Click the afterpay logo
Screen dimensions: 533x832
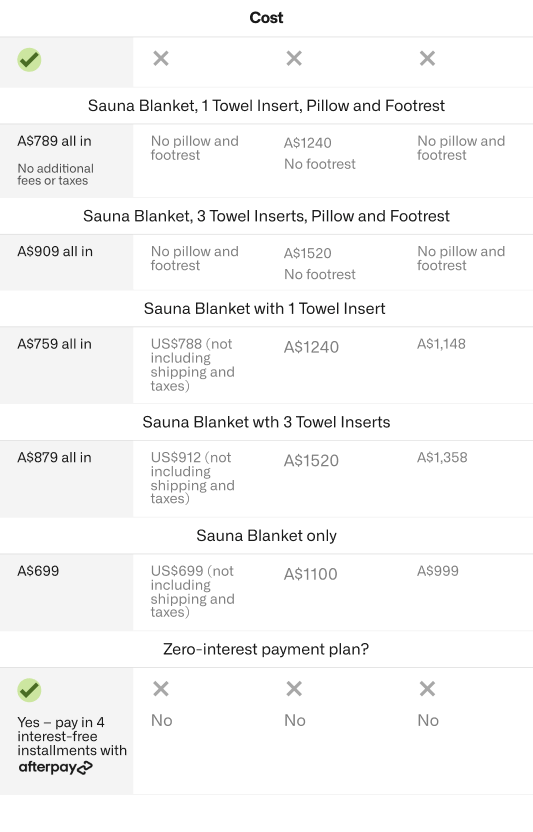[x=55, y=767]
